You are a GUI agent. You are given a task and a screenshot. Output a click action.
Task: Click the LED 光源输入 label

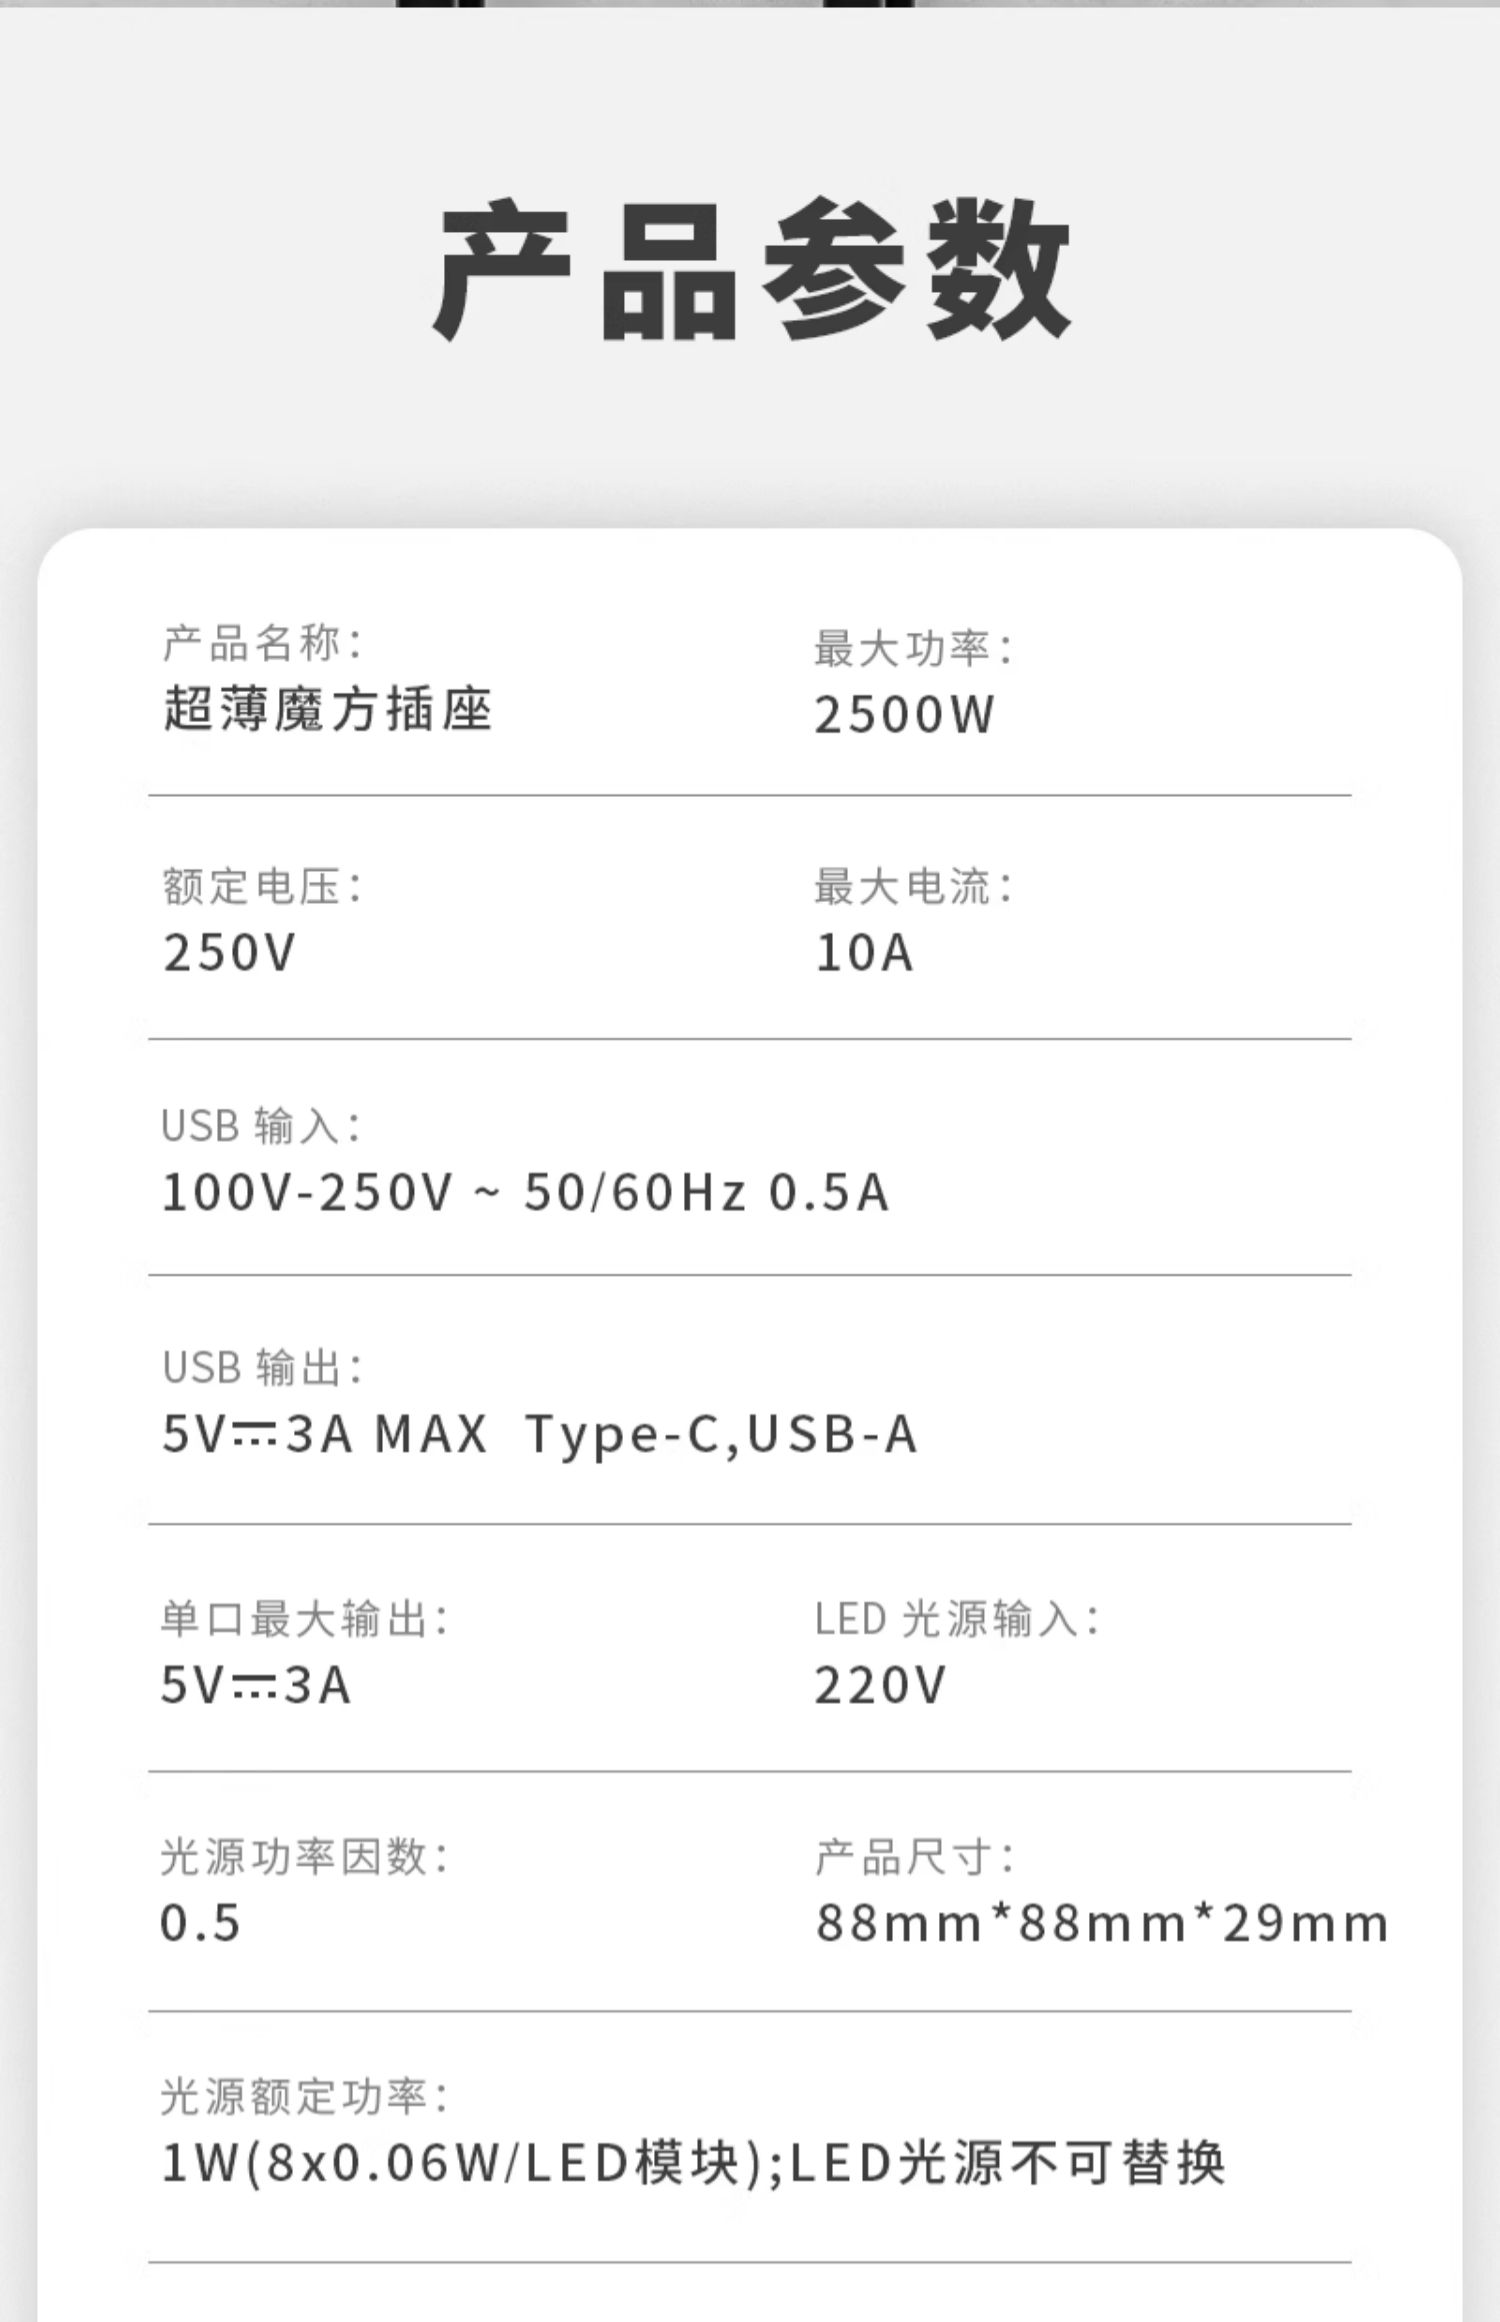[956, 1618]
